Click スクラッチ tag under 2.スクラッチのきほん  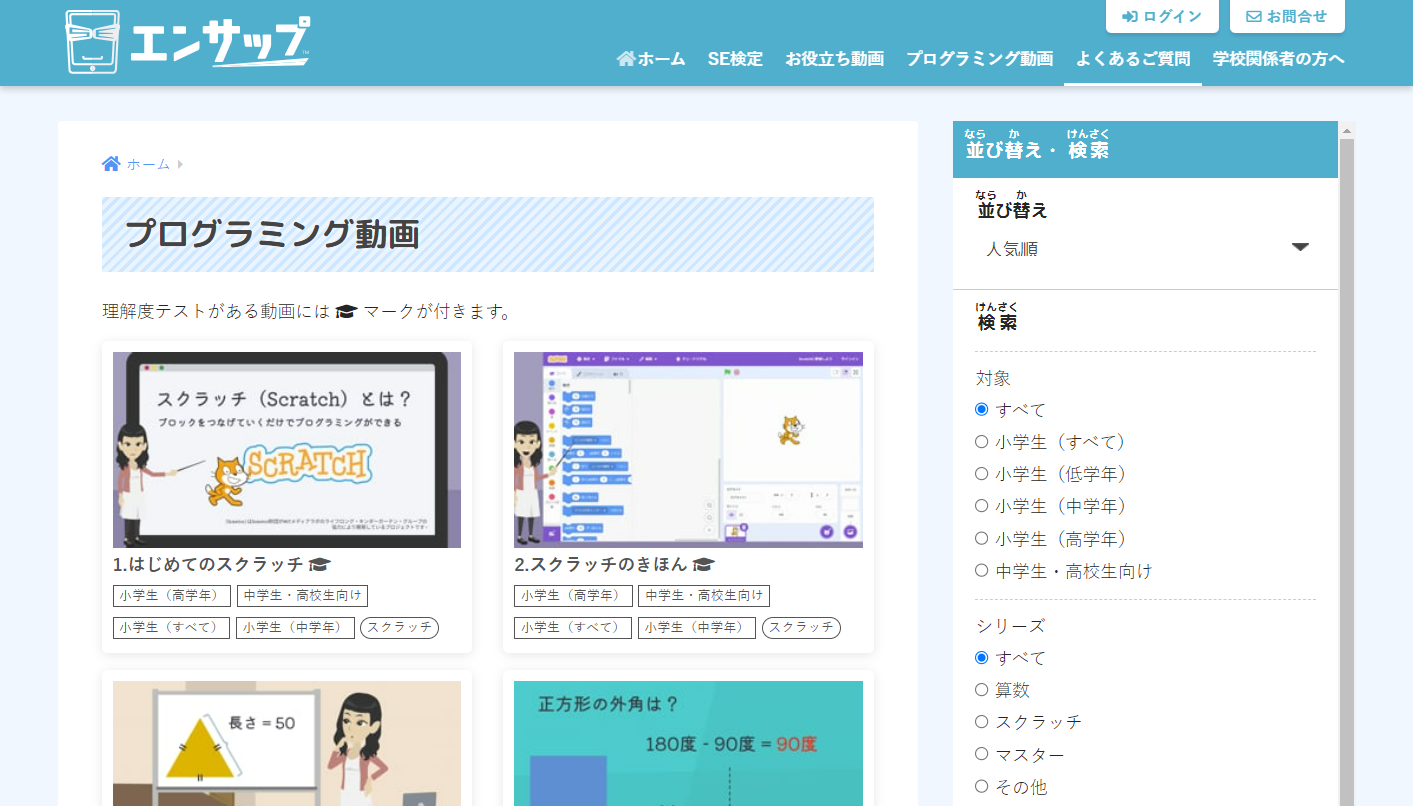point(801,628)
